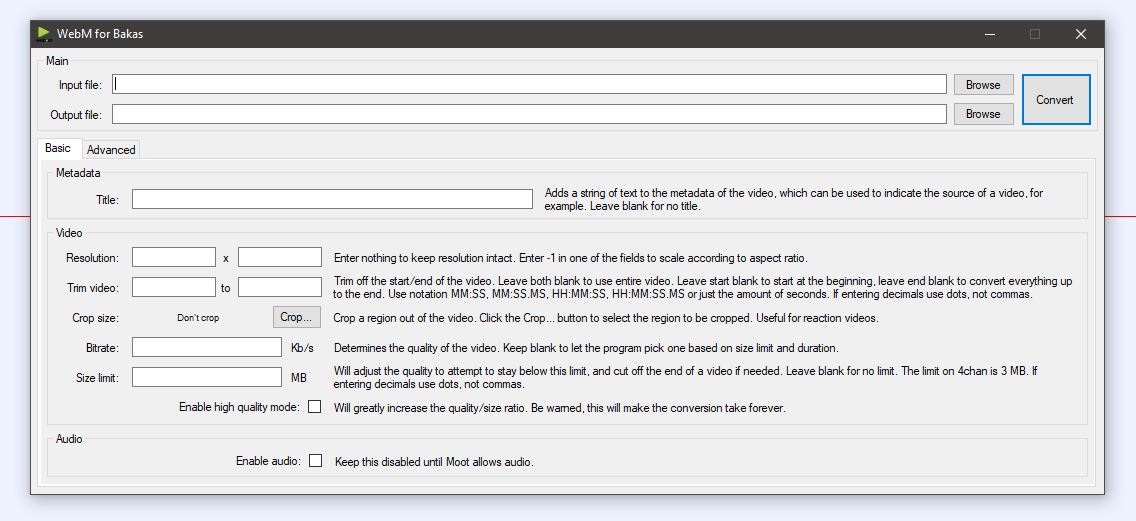Image resolution: width=1136 pixels, height=521 pixels.
Task: Close the WebM for Bakas window
Action: pyautogui.click(x=1080, y=34)
